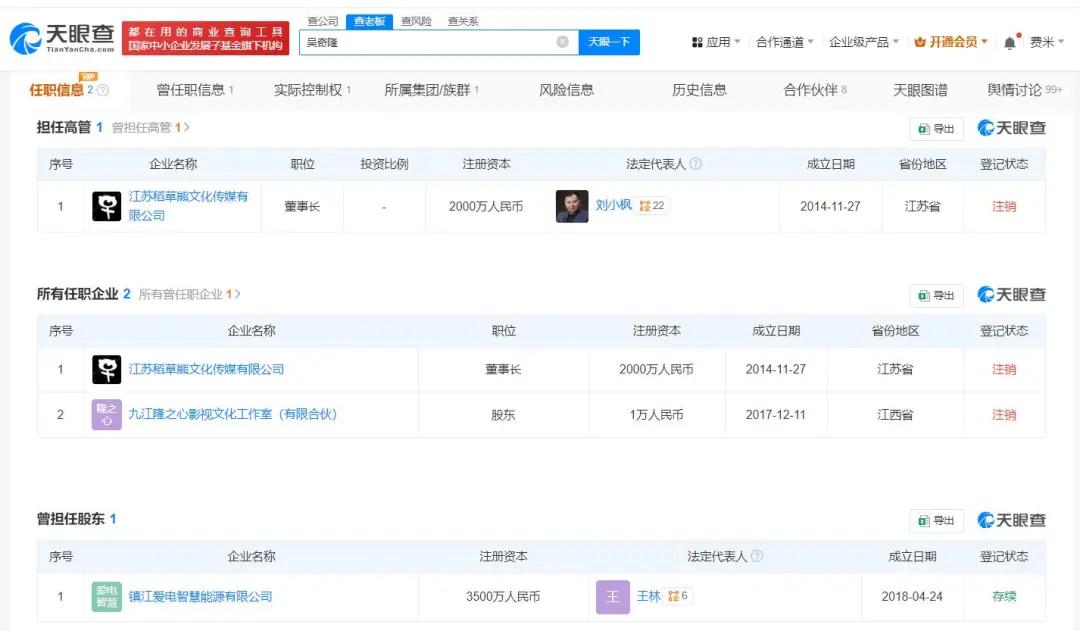Export the 担任高管 table
Screen dimensions: 1080x631
936,129
